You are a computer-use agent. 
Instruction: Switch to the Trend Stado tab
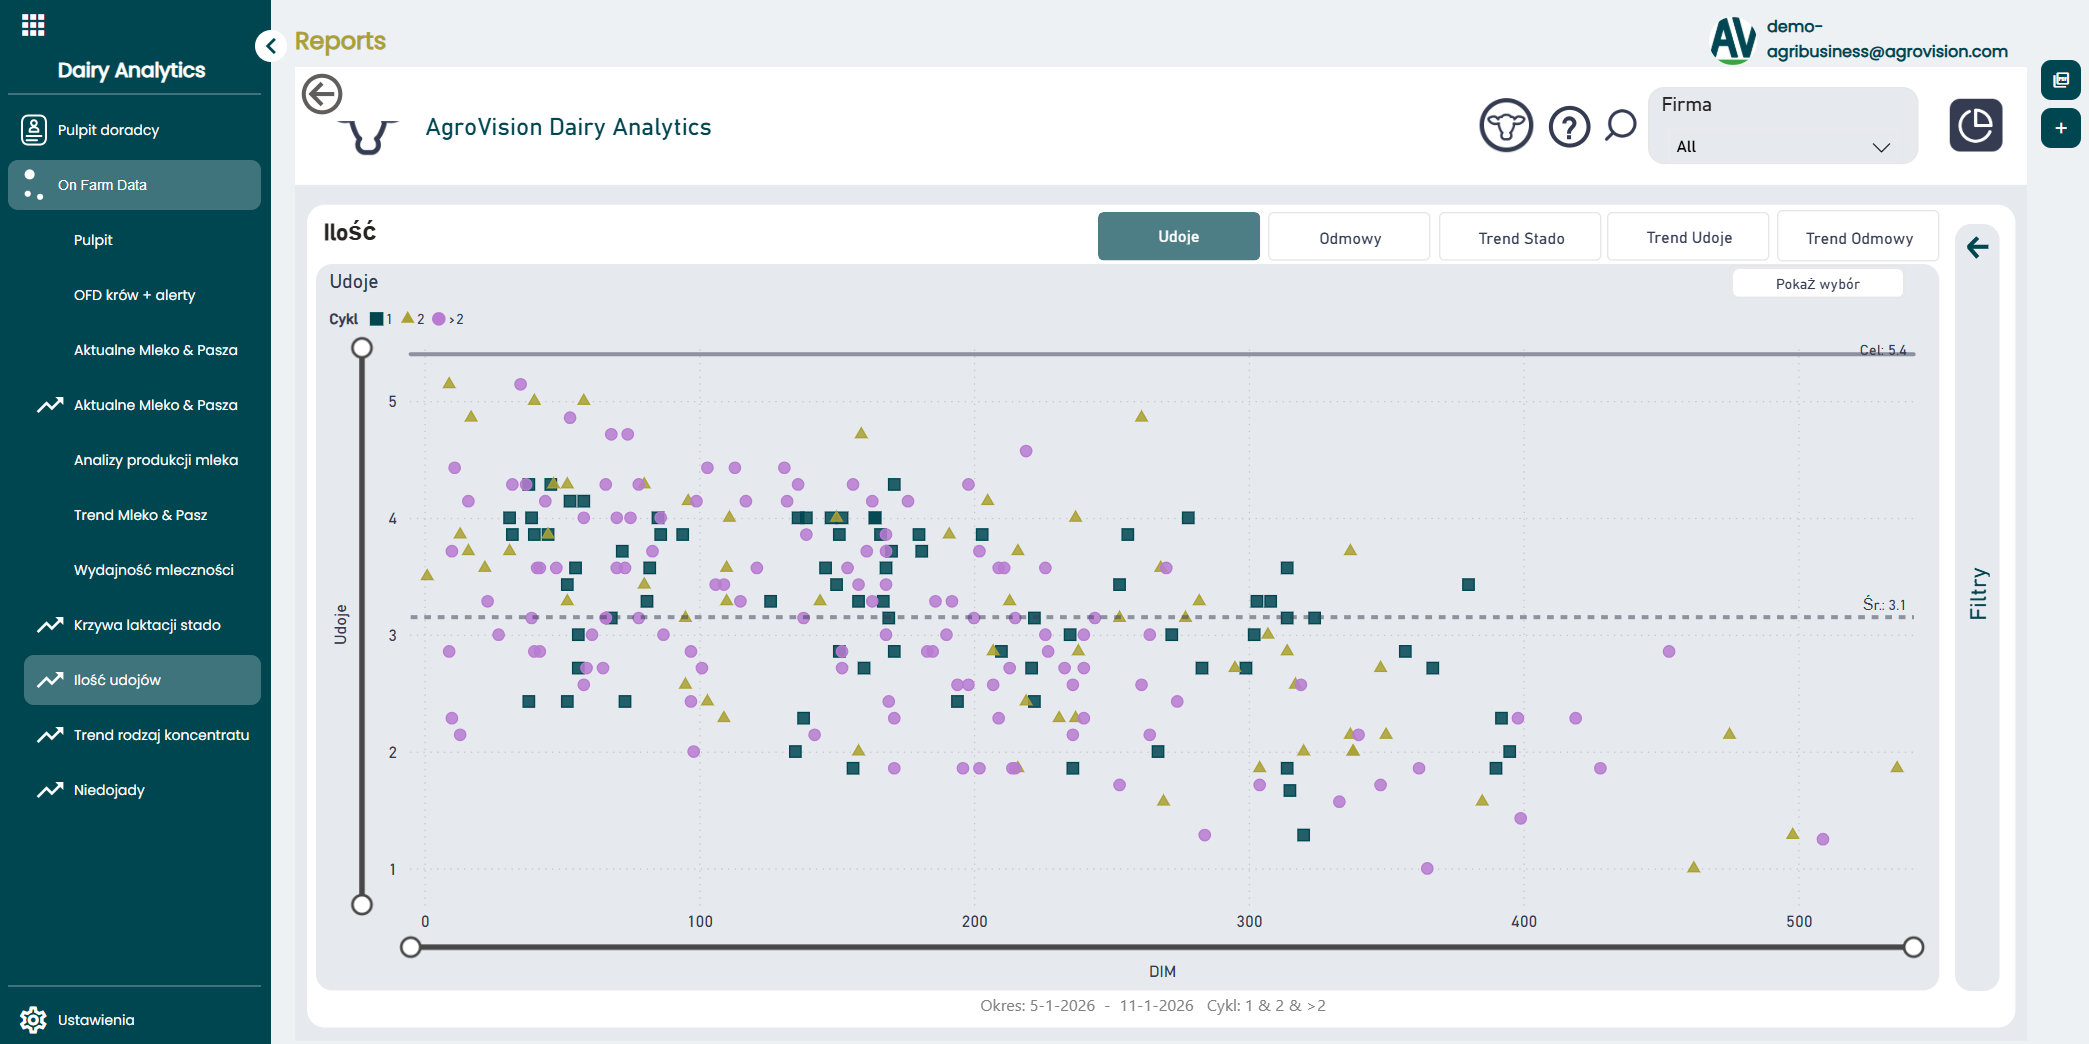point(1520,238)
